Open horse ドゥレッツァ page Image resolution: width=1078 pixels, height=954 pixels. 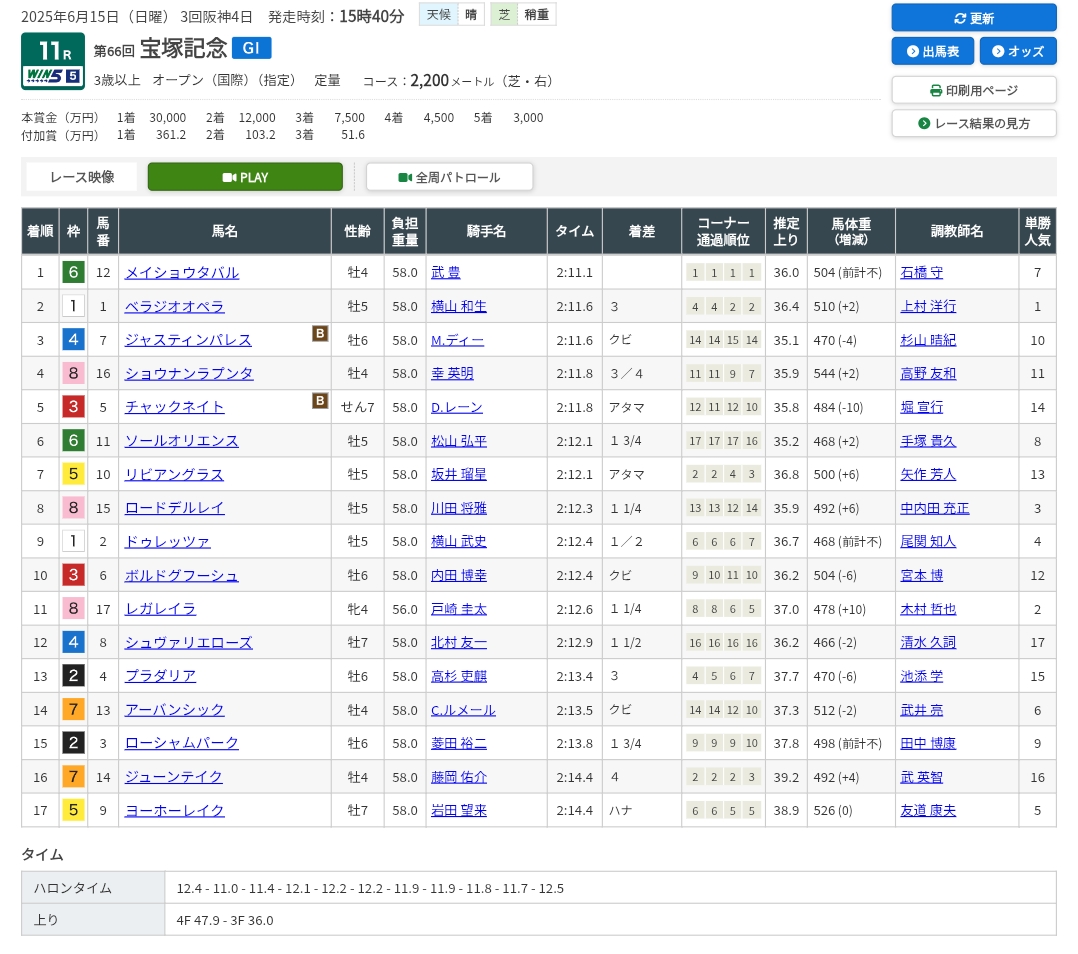coord(167,542)
